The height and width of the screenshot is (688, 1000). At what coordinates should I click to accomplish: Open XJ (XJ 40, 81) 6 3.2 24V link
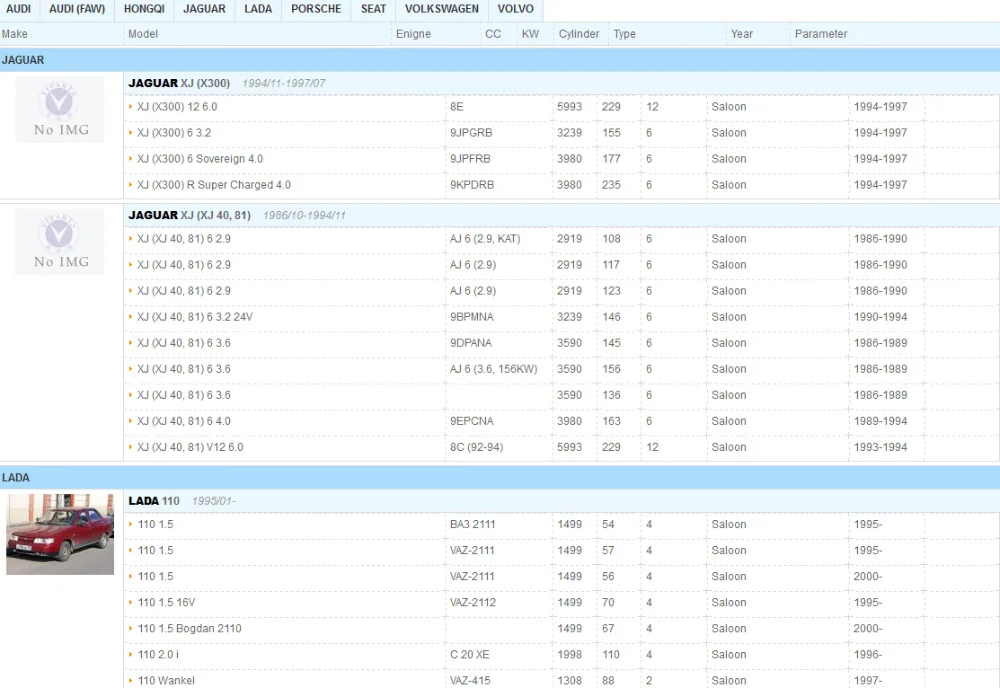(195, 317)
